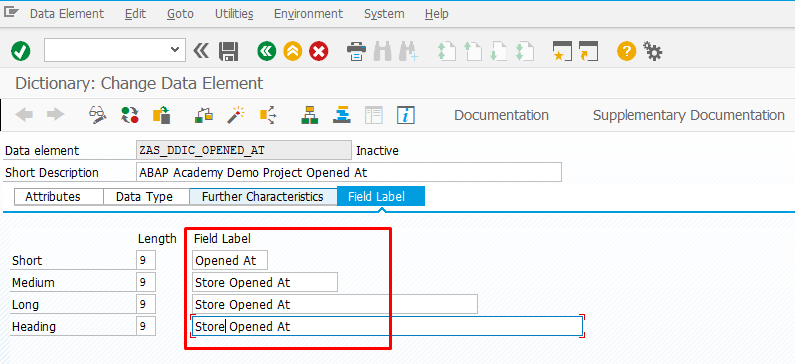
Task: Go to first page icon
Action: [447, 51]
